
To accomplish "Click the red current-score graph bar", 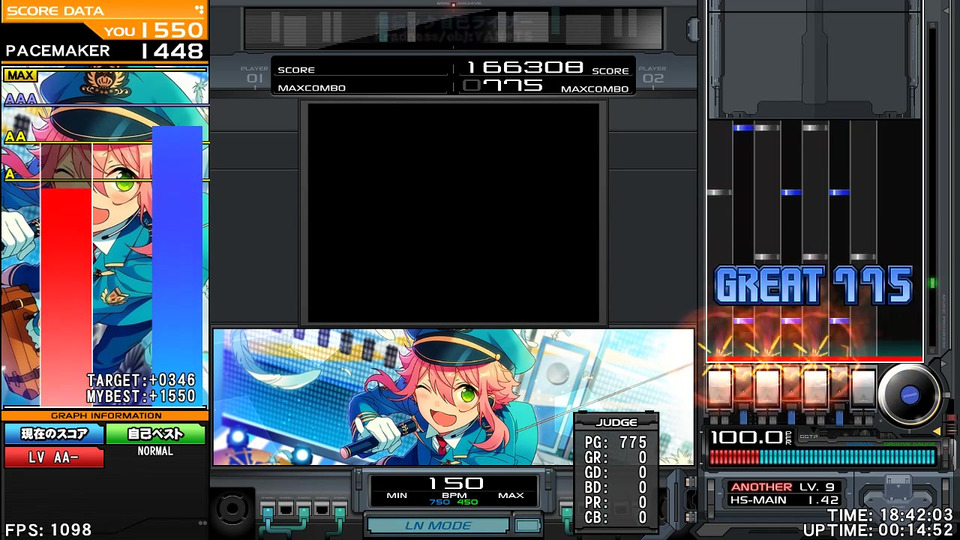I will (x=66, y=297).
